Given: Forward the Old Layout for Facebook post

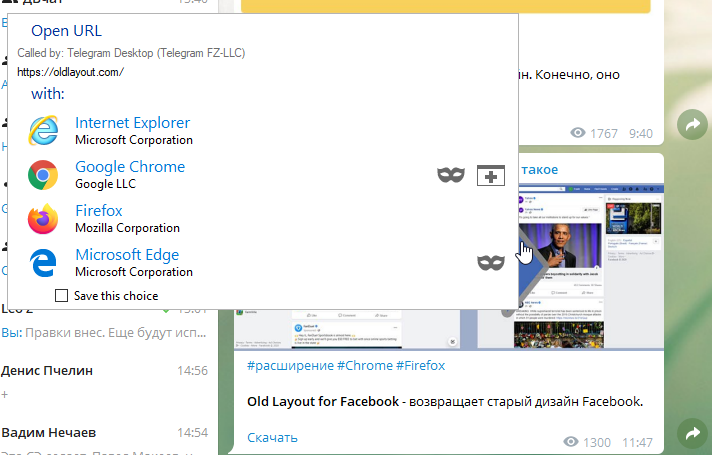Looking at the screenshot, I should pos(692,433).
